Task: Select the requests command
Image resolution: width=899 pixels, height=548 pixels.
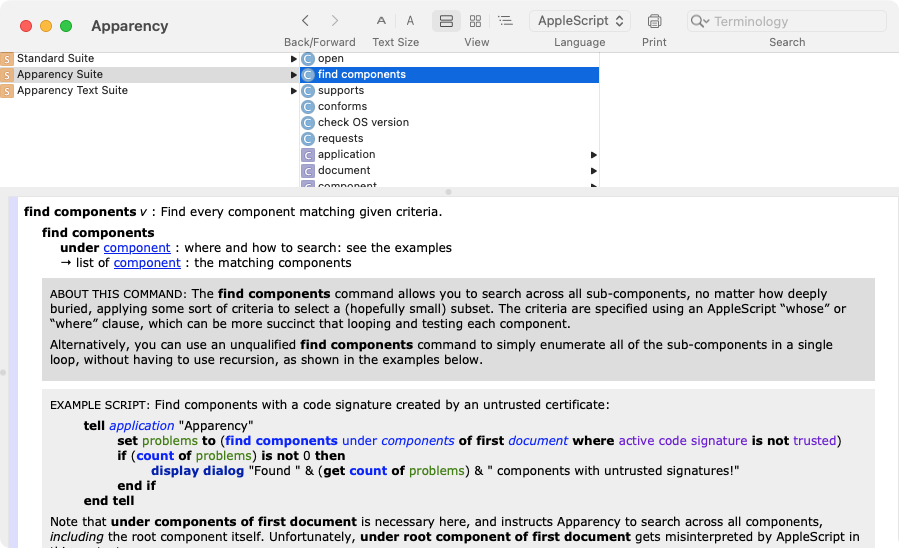Action: [x=450, y=139]
